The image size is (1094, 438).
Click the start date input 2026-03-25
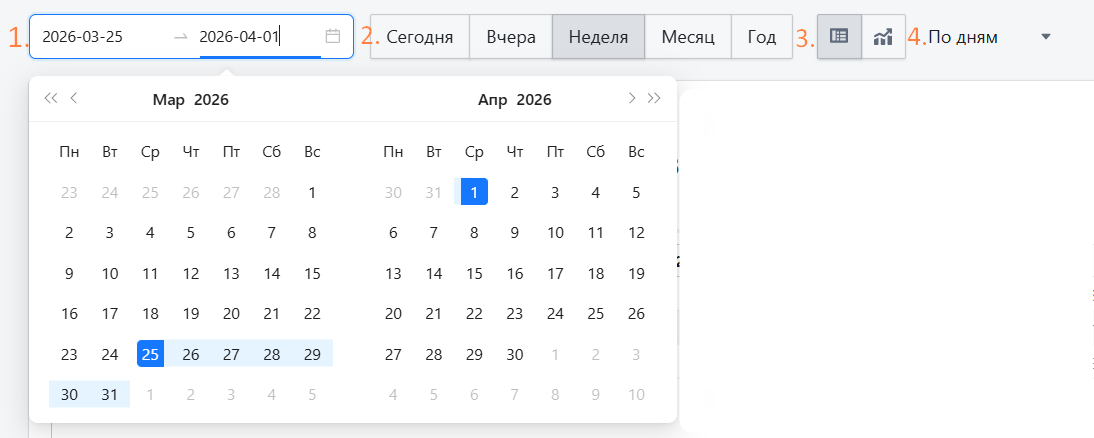coord(100,37)
